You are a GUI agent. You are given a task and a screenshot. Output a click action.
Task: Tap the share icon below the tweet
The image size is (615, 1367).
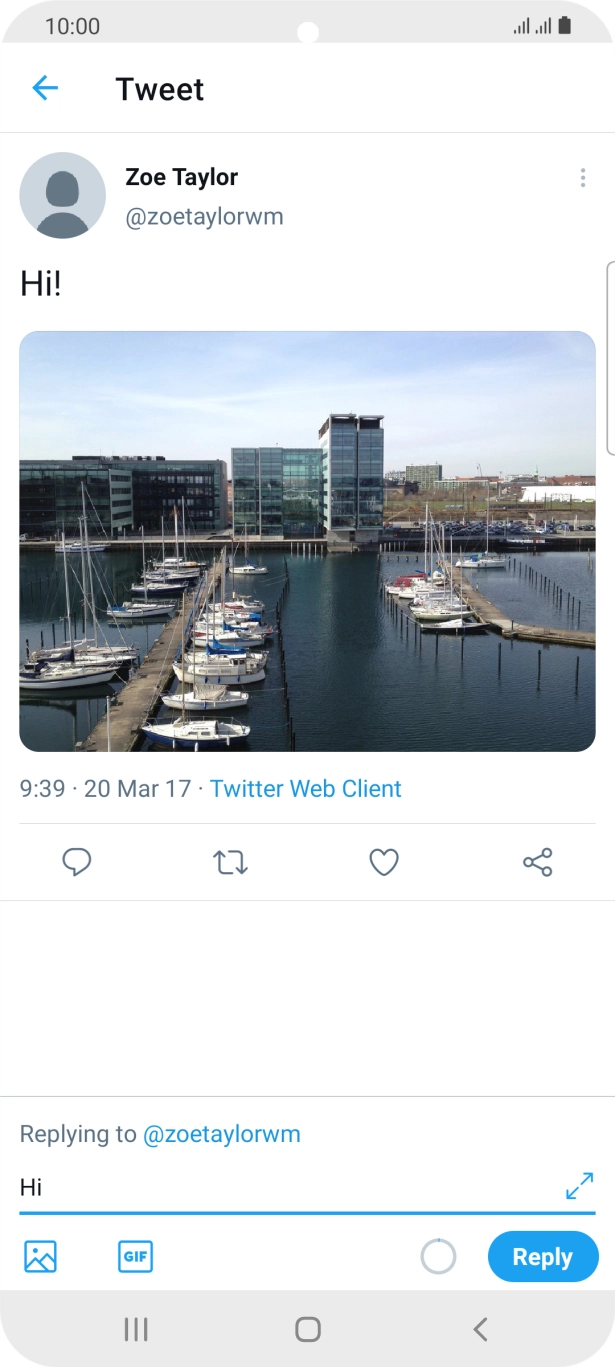pos(537,862)
